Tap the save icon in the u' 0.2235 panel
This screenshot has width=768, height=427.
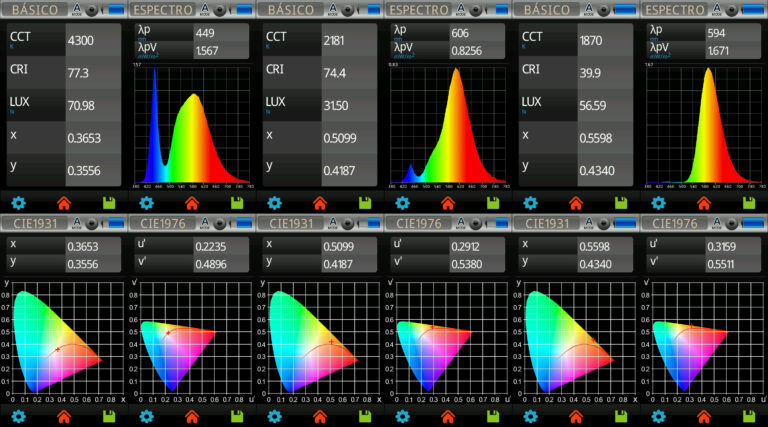pos(237,416)
